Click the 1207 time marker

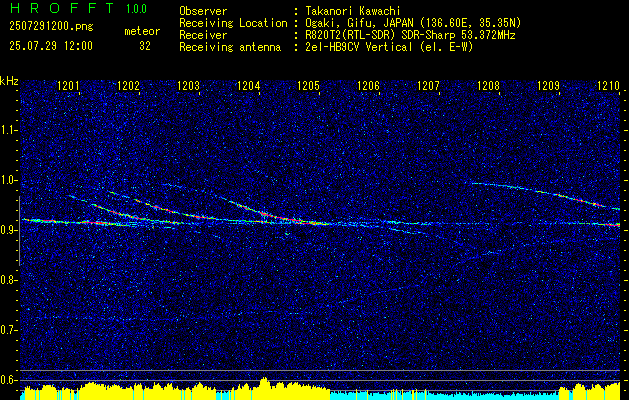tap(428, 86)
